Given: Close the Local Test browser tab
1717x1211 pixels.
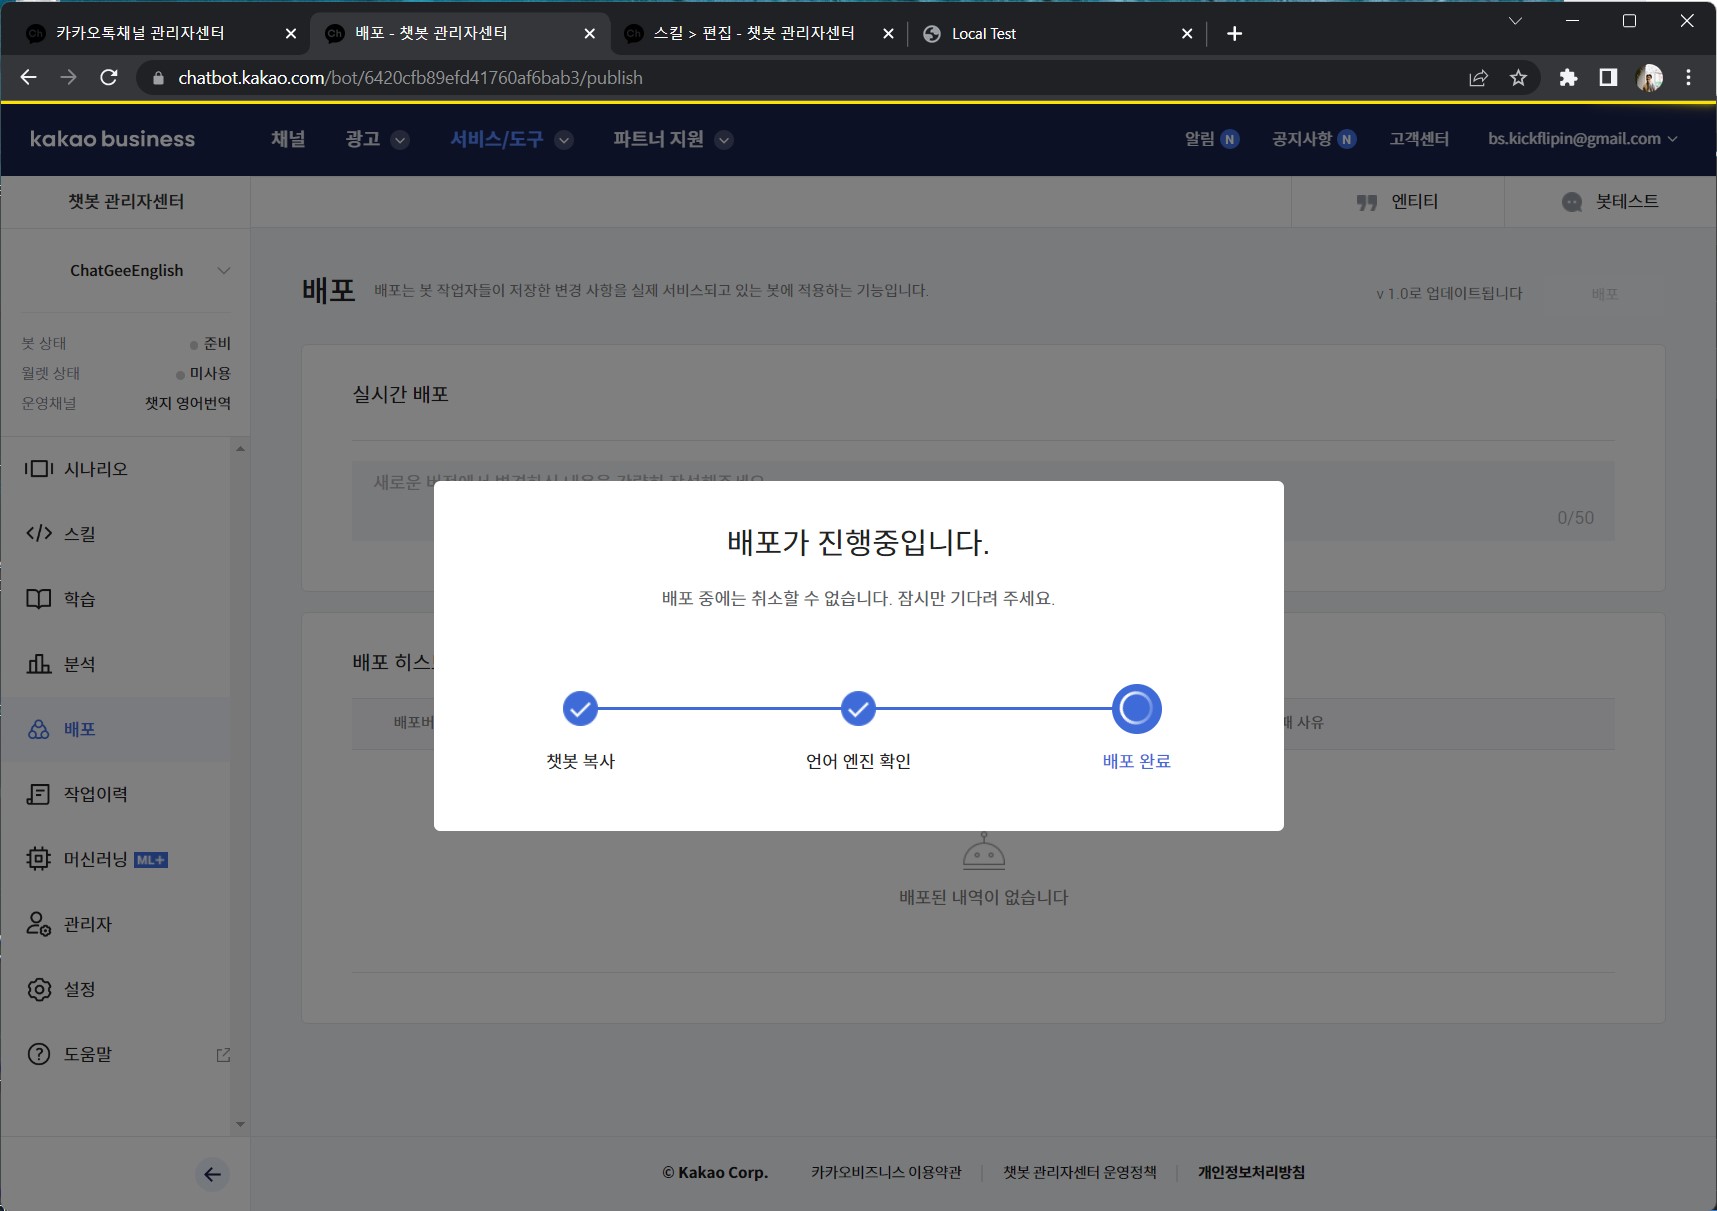Looking at the screenshot, I should 1187,33.
